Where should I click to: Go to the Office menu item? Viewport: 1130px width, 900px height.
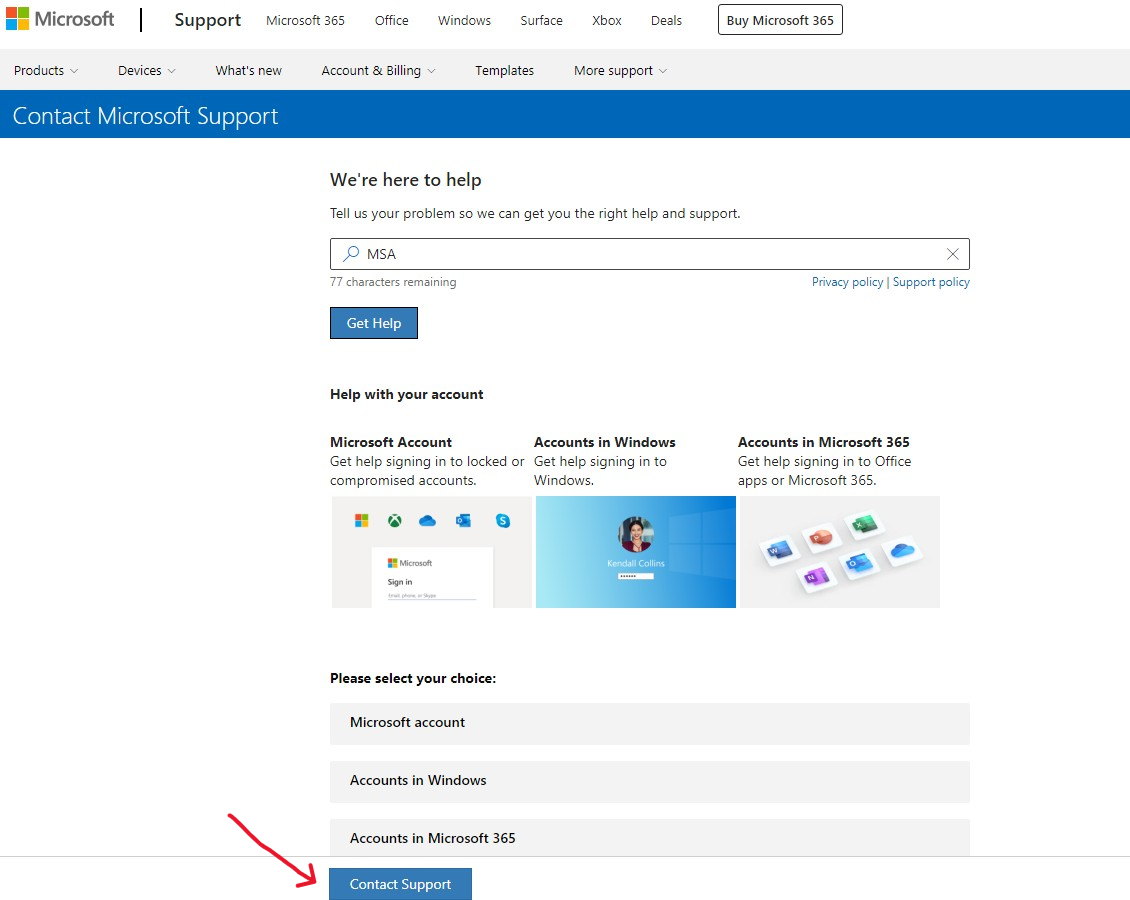(391, 20)
